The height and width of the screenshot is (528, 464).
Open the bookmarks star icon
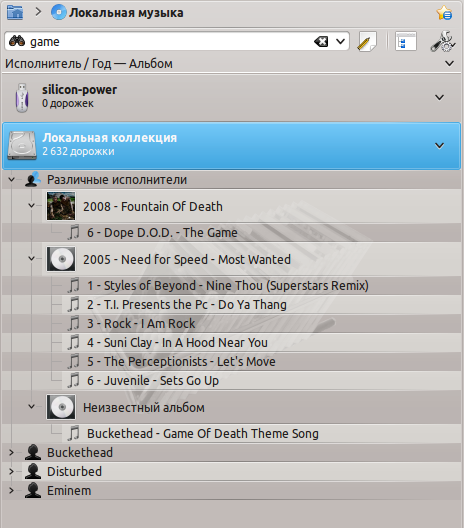(x=444, y=13)
